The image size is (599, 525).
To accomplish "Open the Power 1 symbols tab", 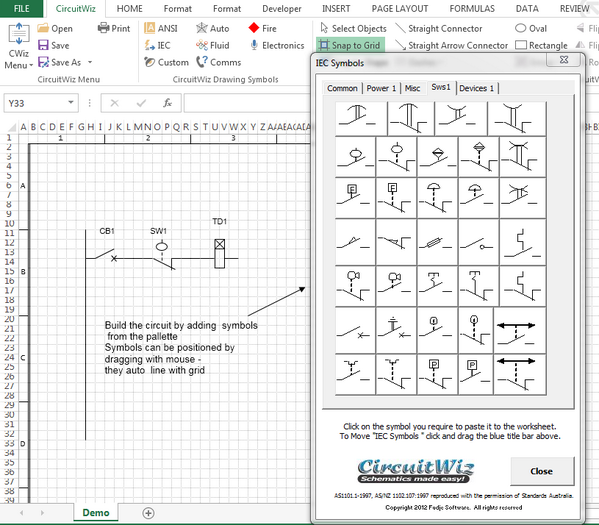I will (381, 88).
